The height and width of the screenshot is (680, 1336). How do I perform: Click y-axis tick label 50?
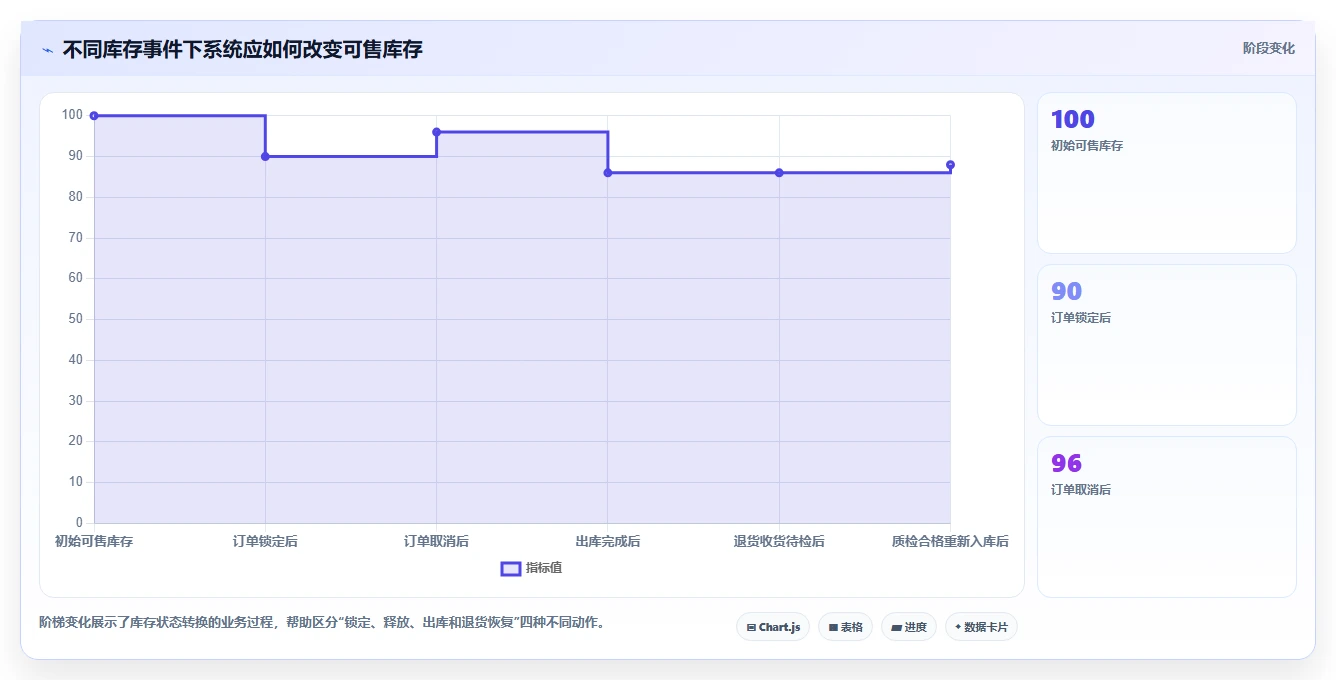click(76, 319)
